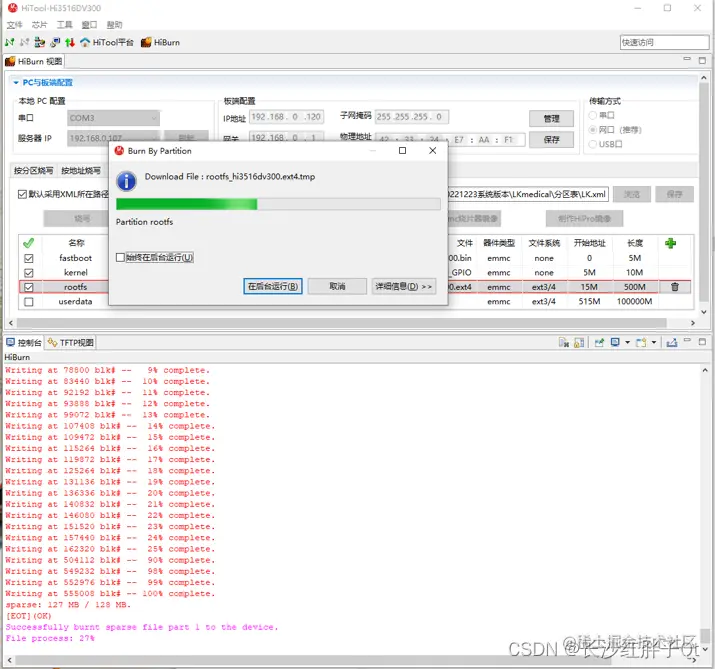This screenshot has height=669, width=715.
Task: Switch to the 控制台 tab
Action: (24, 342)
